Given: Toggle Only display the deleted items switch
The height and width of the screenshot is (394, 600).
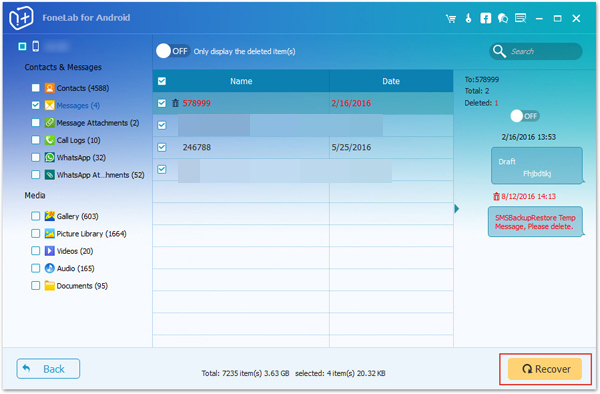Looking at the screenshot, I should click(x=173, y=51).
